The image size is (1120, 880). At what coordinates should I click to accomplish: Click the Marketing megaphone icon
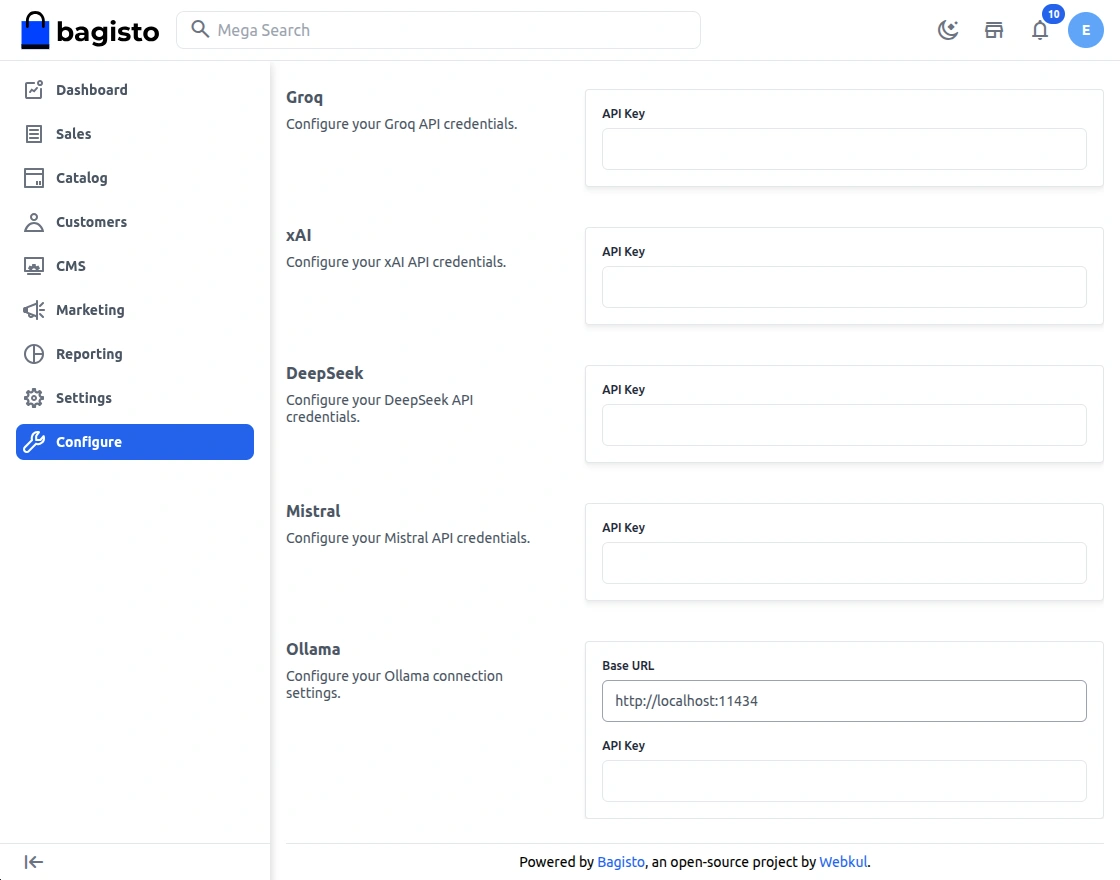point(34,310)
